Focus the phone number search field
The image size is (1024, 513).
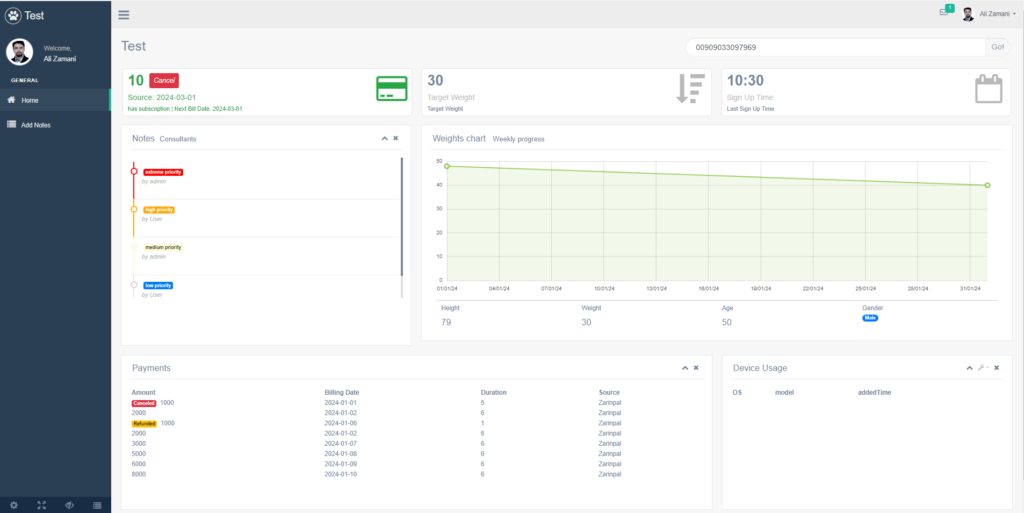coord(835,47)
